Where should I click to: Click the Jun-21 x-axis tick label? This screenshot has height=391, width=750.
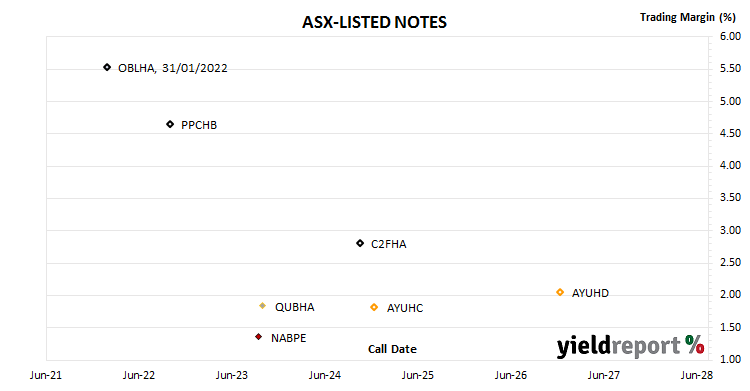point(46,375)
